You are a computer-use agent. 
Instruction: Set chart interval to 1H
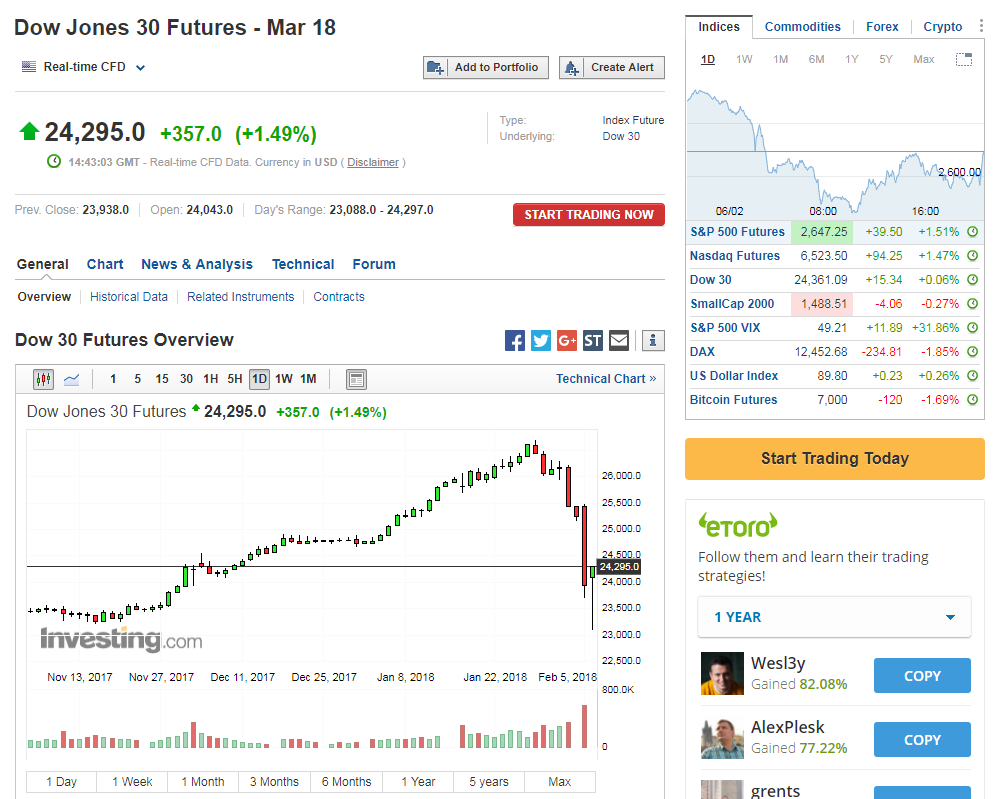tap(210, 379)
